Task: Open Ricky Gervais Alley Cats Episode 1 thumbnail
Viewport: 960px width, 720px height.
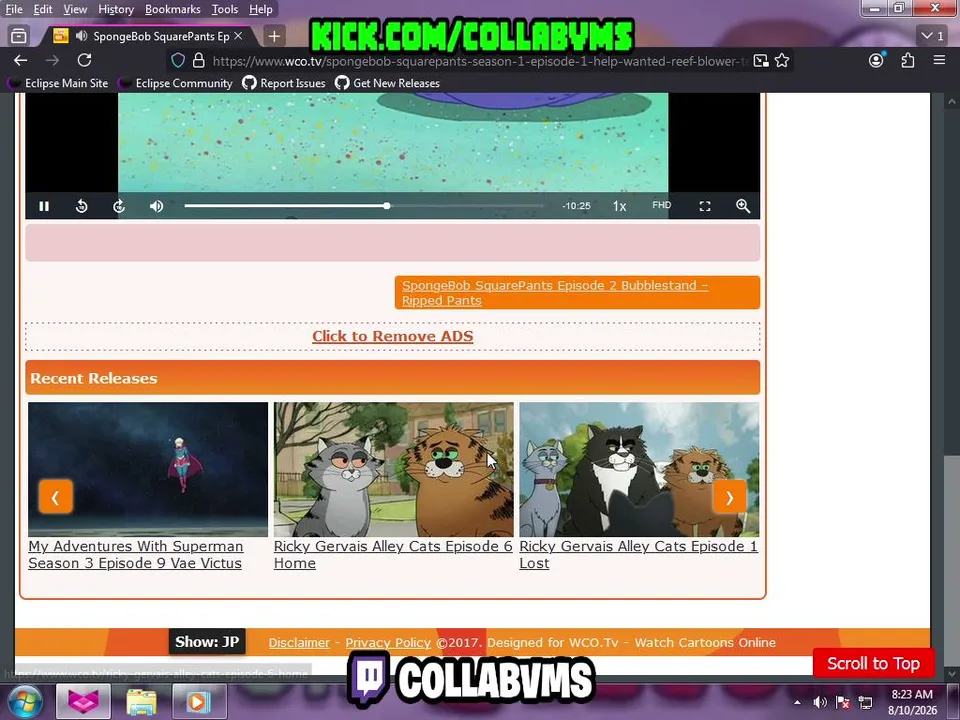Action: click(x=639, y=469)
